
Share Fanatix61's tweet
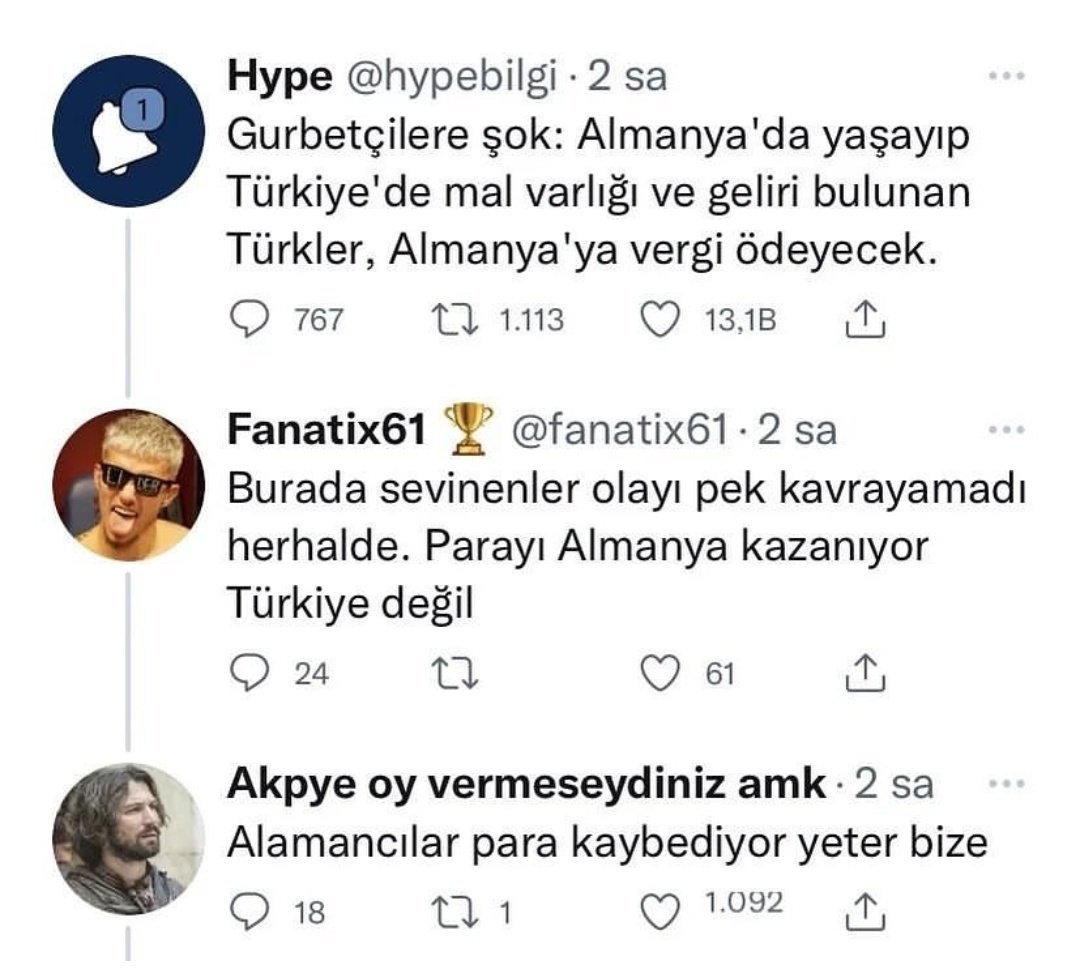tap(861, 675)
